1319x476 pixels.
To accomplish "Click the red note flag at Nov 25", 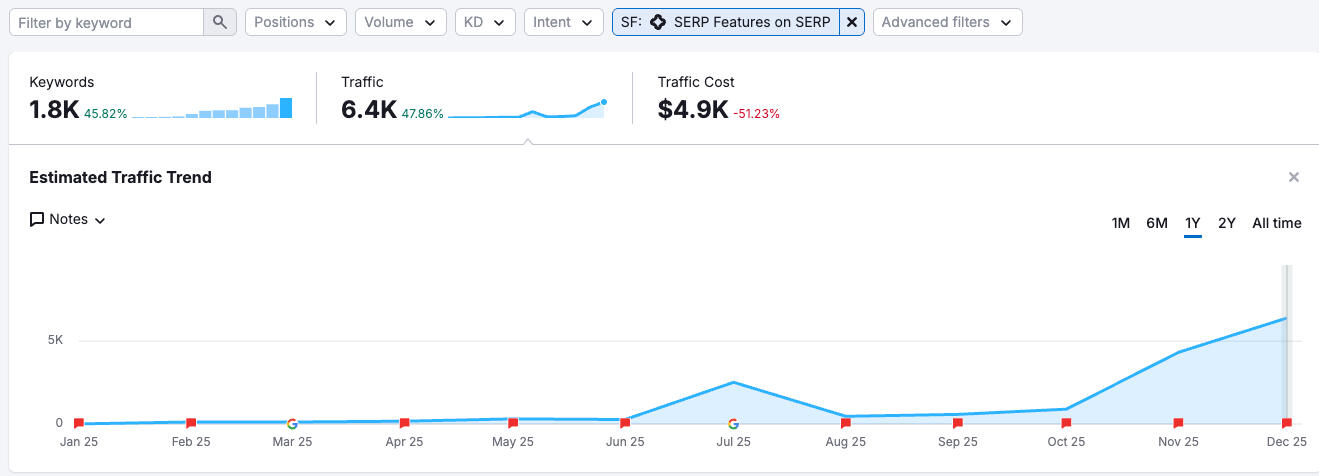I will pyautogui.click(x=1178, y=423).
